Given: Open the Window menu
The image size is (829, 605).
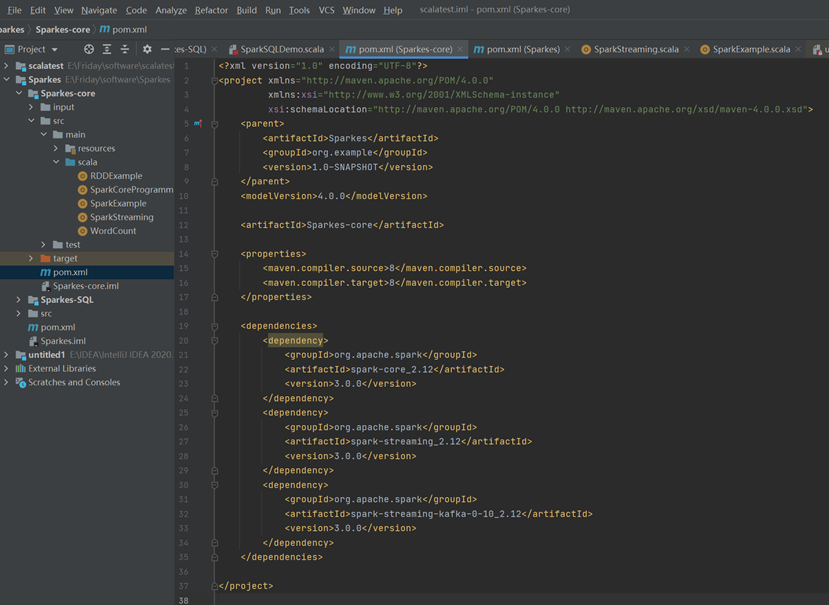Looking at the screenshot, I should tap(358, 10).
